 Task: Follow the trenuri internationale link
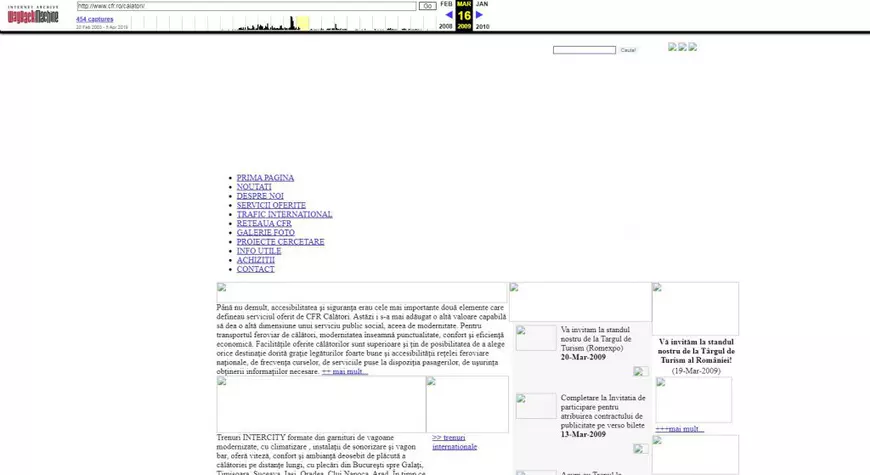[454, 442]
